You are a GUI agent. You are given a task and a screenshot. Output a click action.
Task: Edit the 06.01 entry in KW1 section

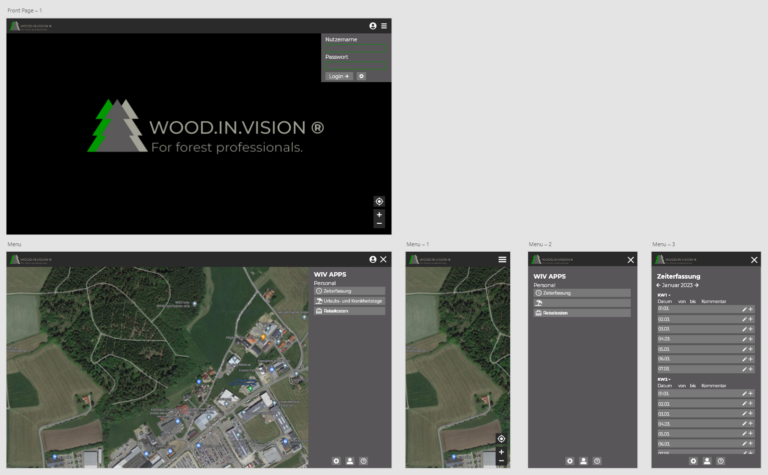point(744,359)
